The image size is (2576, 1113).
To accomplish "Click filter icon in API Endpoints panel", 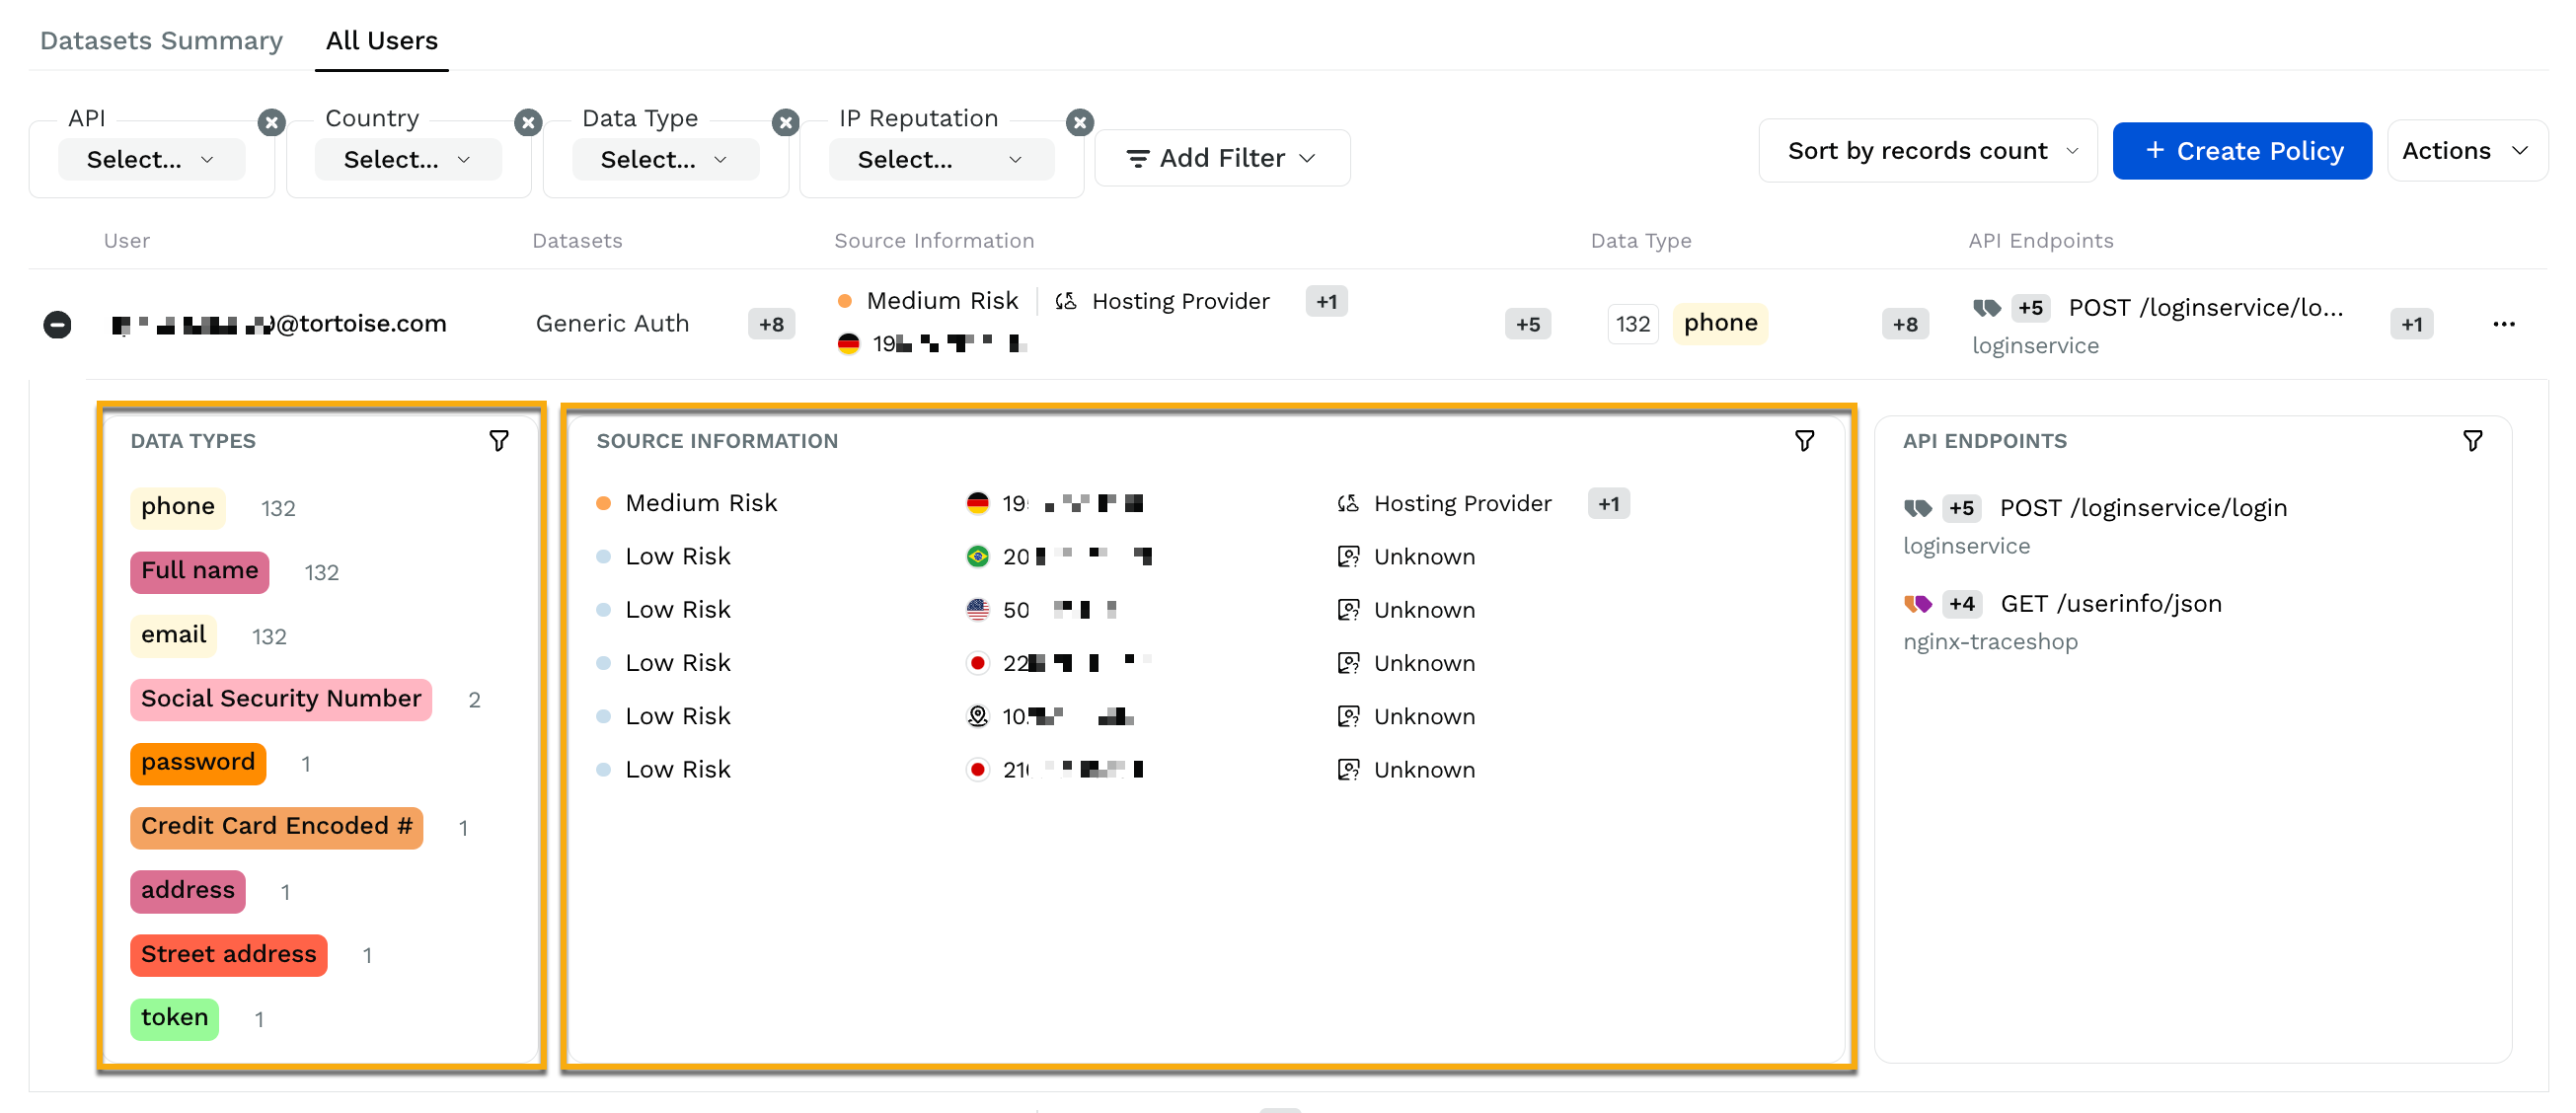I will pyautogui.click(x=2472, y=441).
